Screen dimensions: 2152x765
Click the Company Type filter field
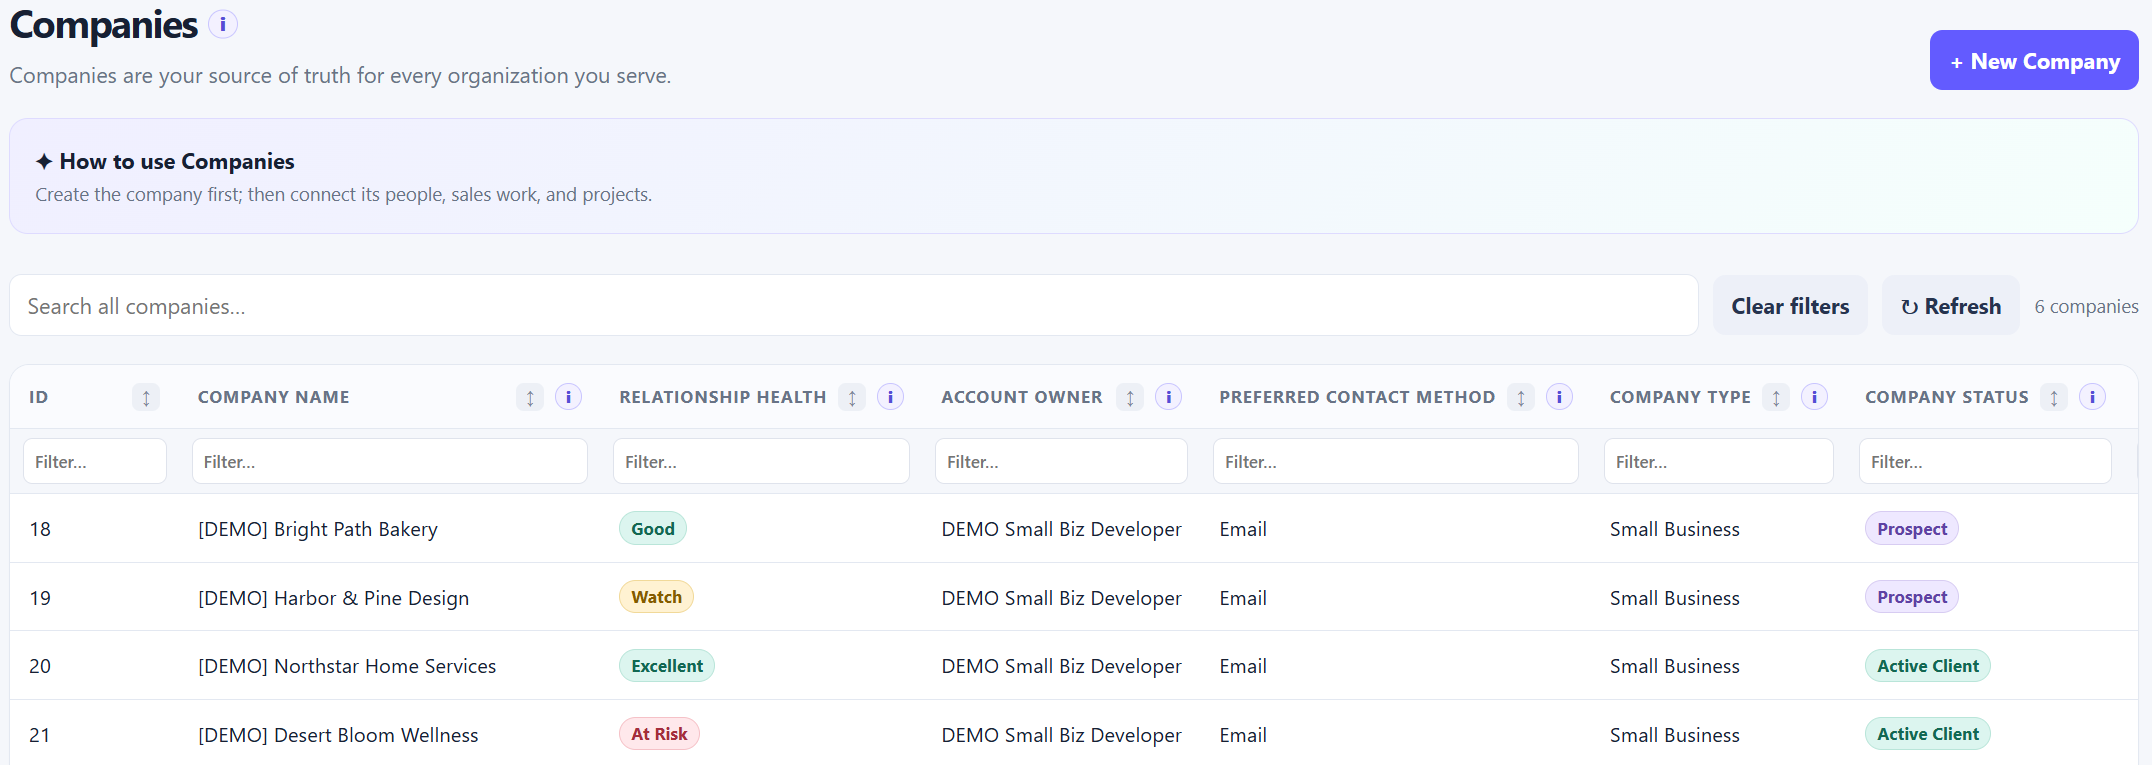tap(1719, 461)
